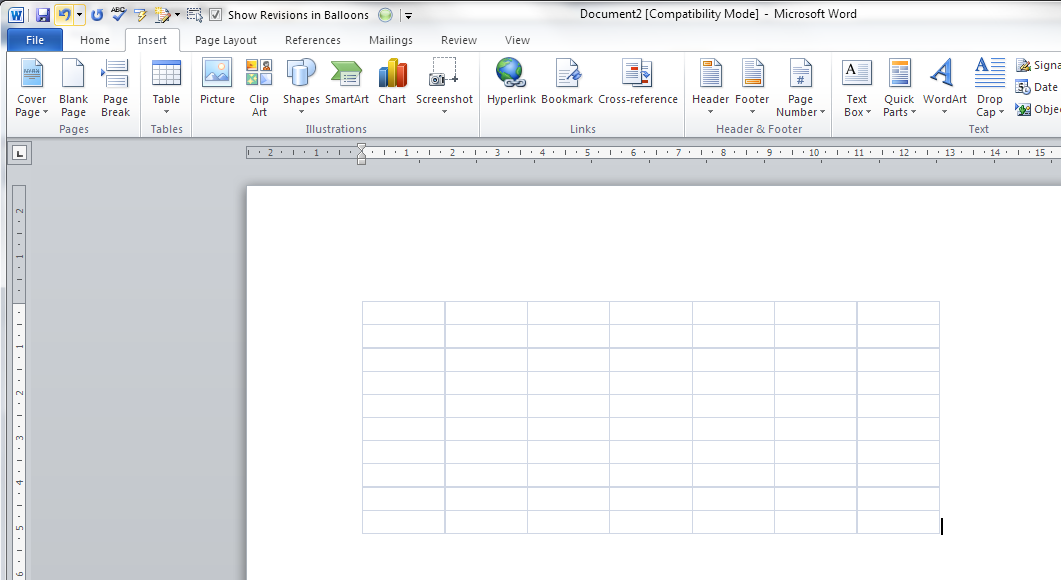The height and width of the screenshot is (580, 1061).
Task: Insert a Page Break
Action: 115,86
